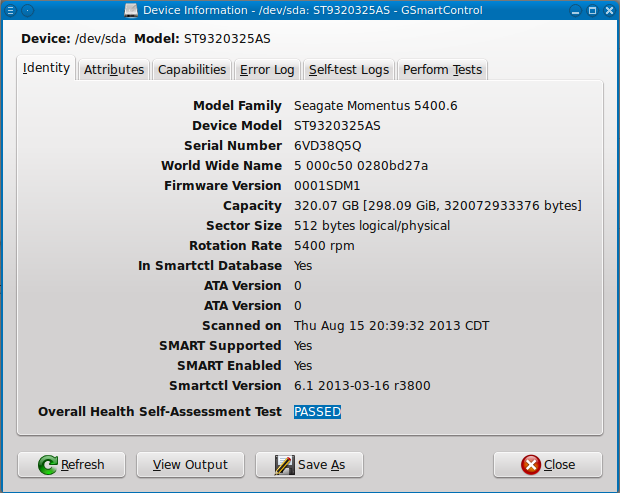This screenshot has width=620, height=493.
Task: Click the World Wide Name value
Action: click(x=361, y=166)
